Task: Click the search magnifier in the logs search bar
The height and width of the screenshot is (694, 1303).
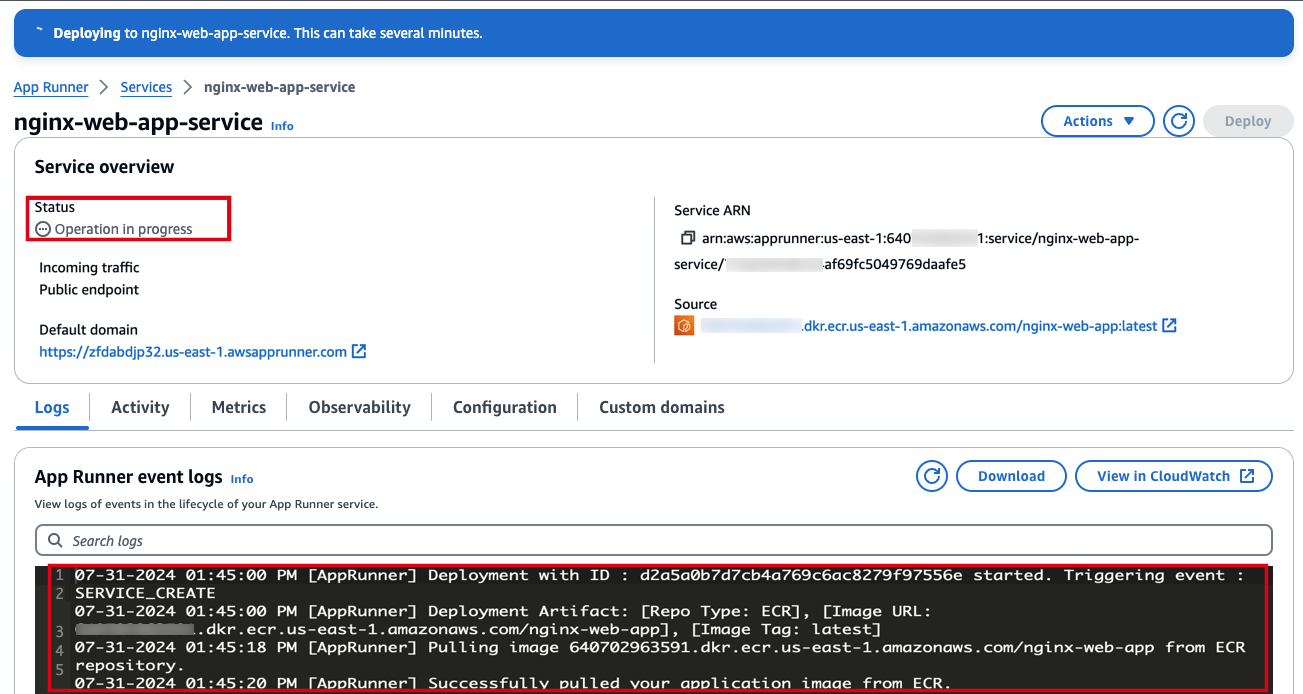Action: (x=54, y=540)
